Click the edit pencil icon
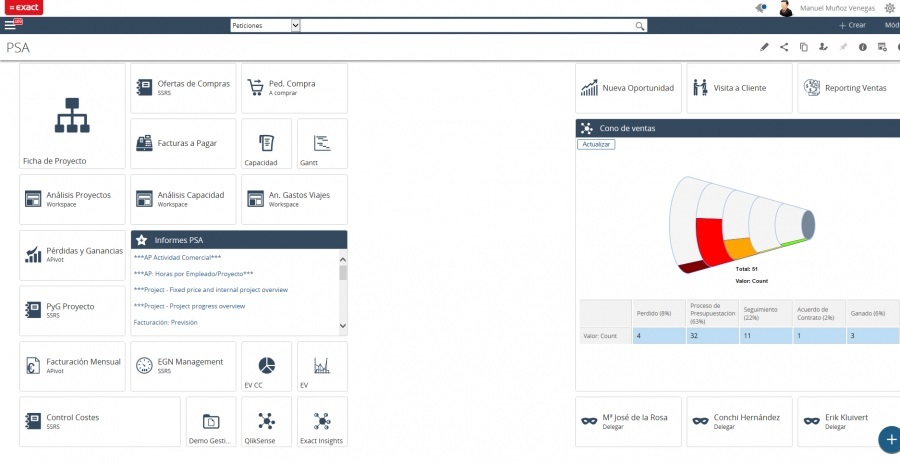The height and width of the screenshot is (462, 900). [x=765, y=47]
